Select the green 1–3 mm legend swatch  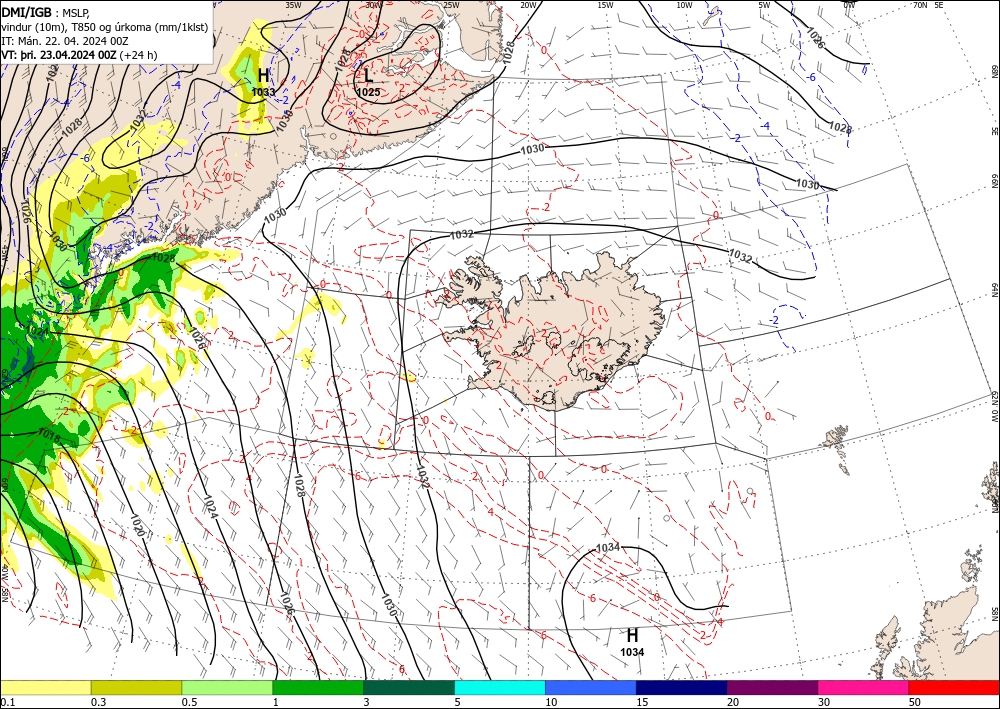click(x=318, y=687)
